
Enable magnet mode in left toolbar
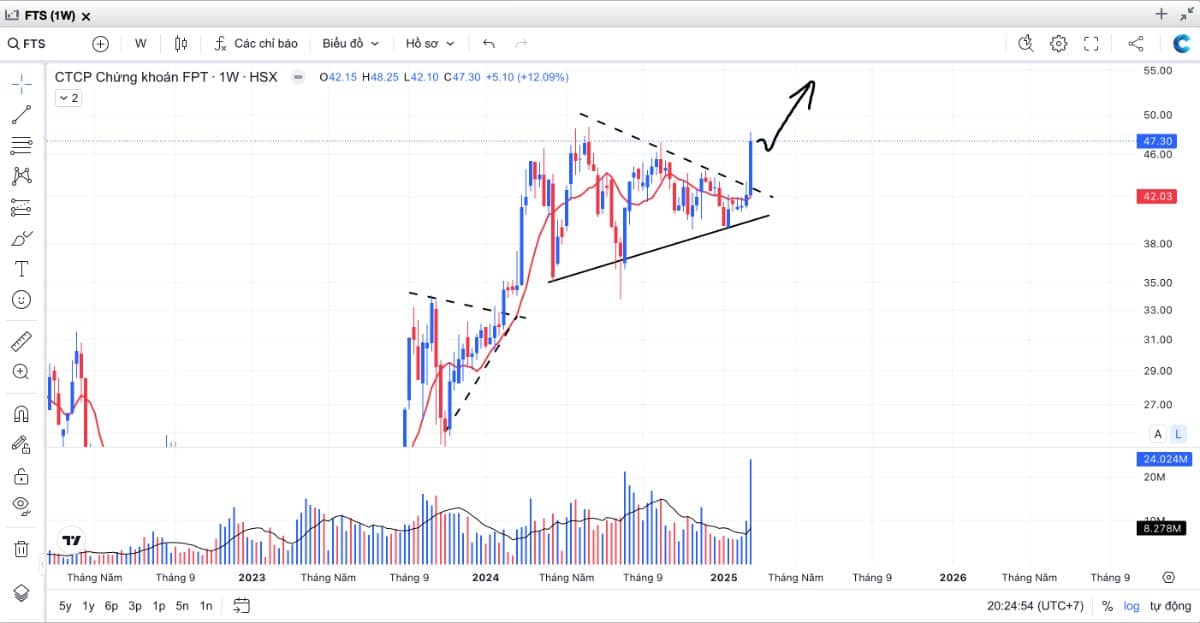tap(21, 413)
